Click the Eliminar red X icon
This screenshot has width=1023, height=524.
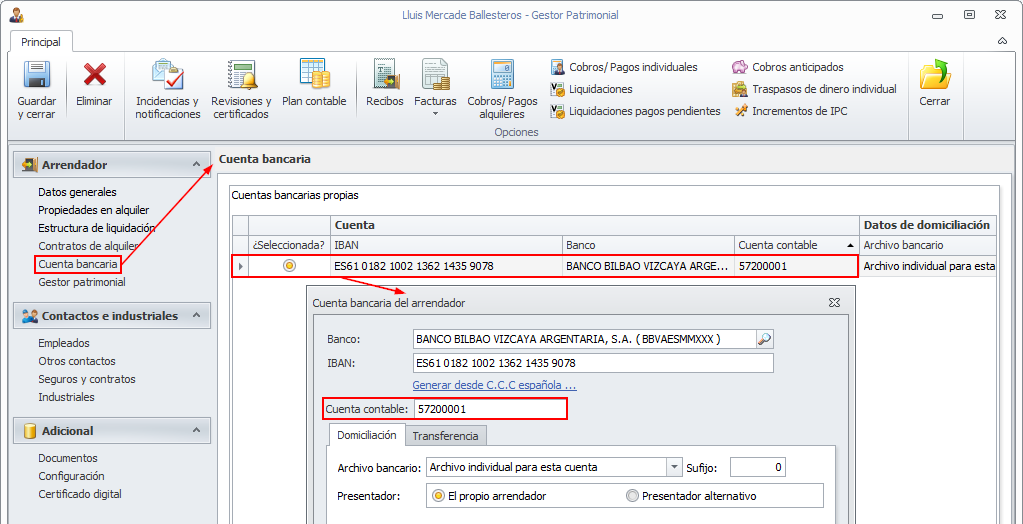(95, 76)
